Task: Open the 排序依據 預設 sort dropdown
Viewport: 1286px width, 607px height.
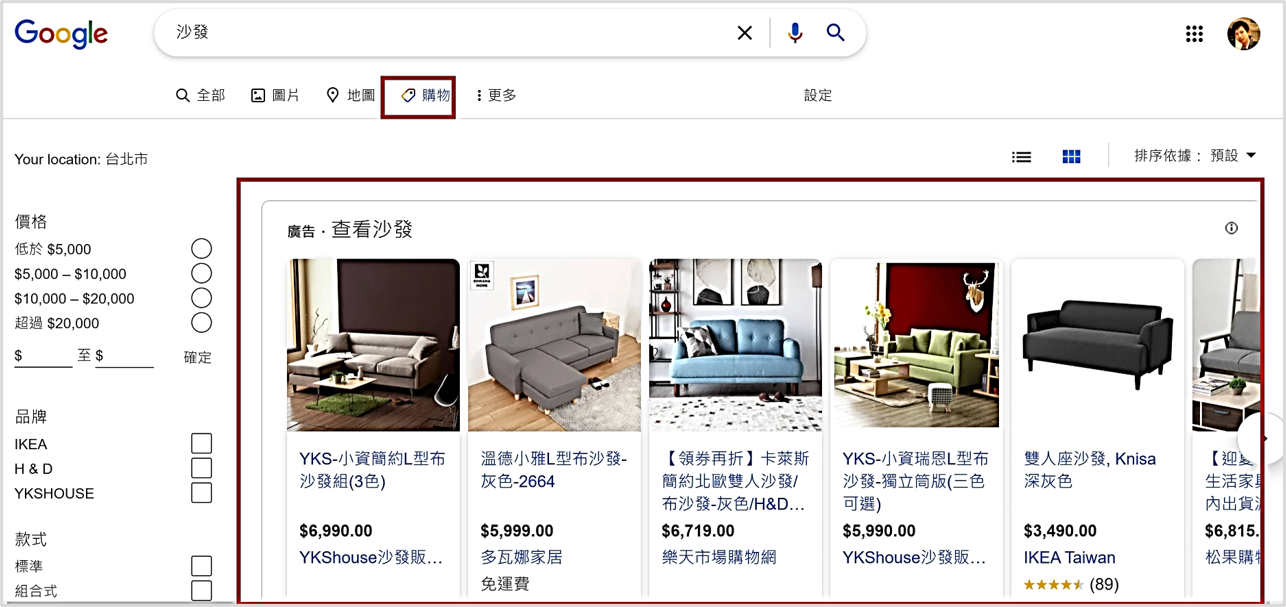Action: click(x=1195, y=156)
